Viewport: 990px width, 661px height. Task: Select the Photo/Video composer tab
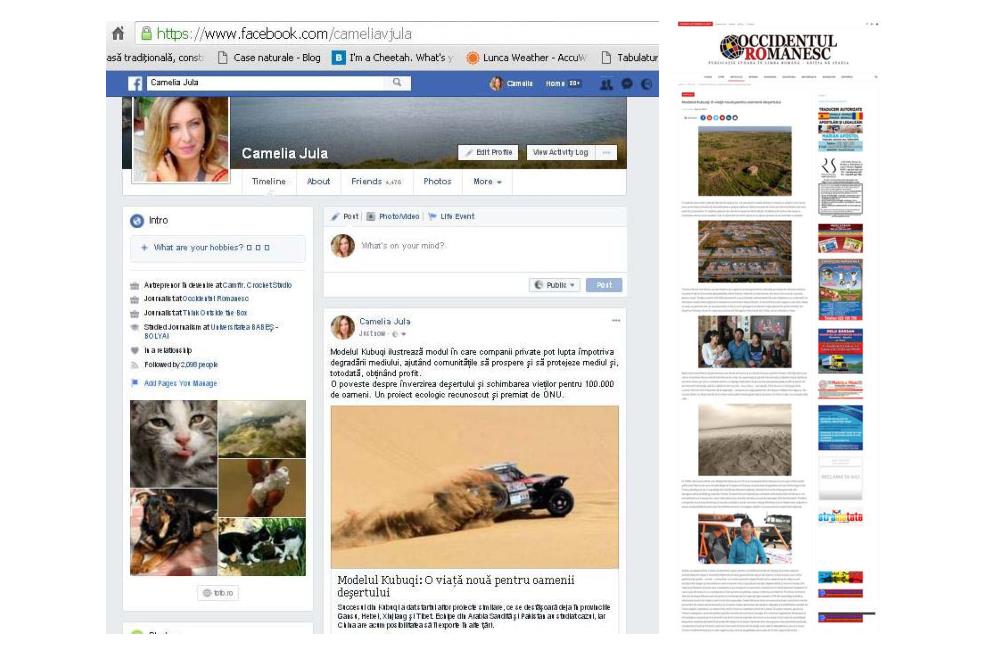pos(393,217)
